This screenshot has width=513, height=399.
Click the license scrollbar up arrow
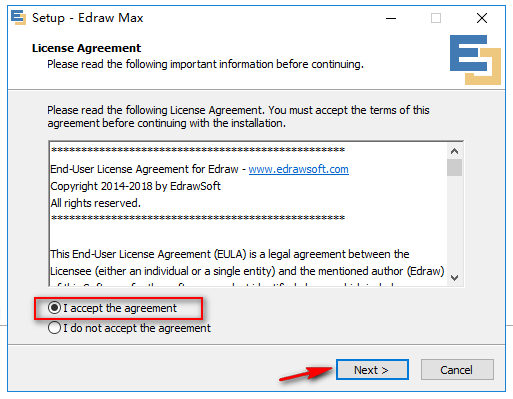coord(454,151)
